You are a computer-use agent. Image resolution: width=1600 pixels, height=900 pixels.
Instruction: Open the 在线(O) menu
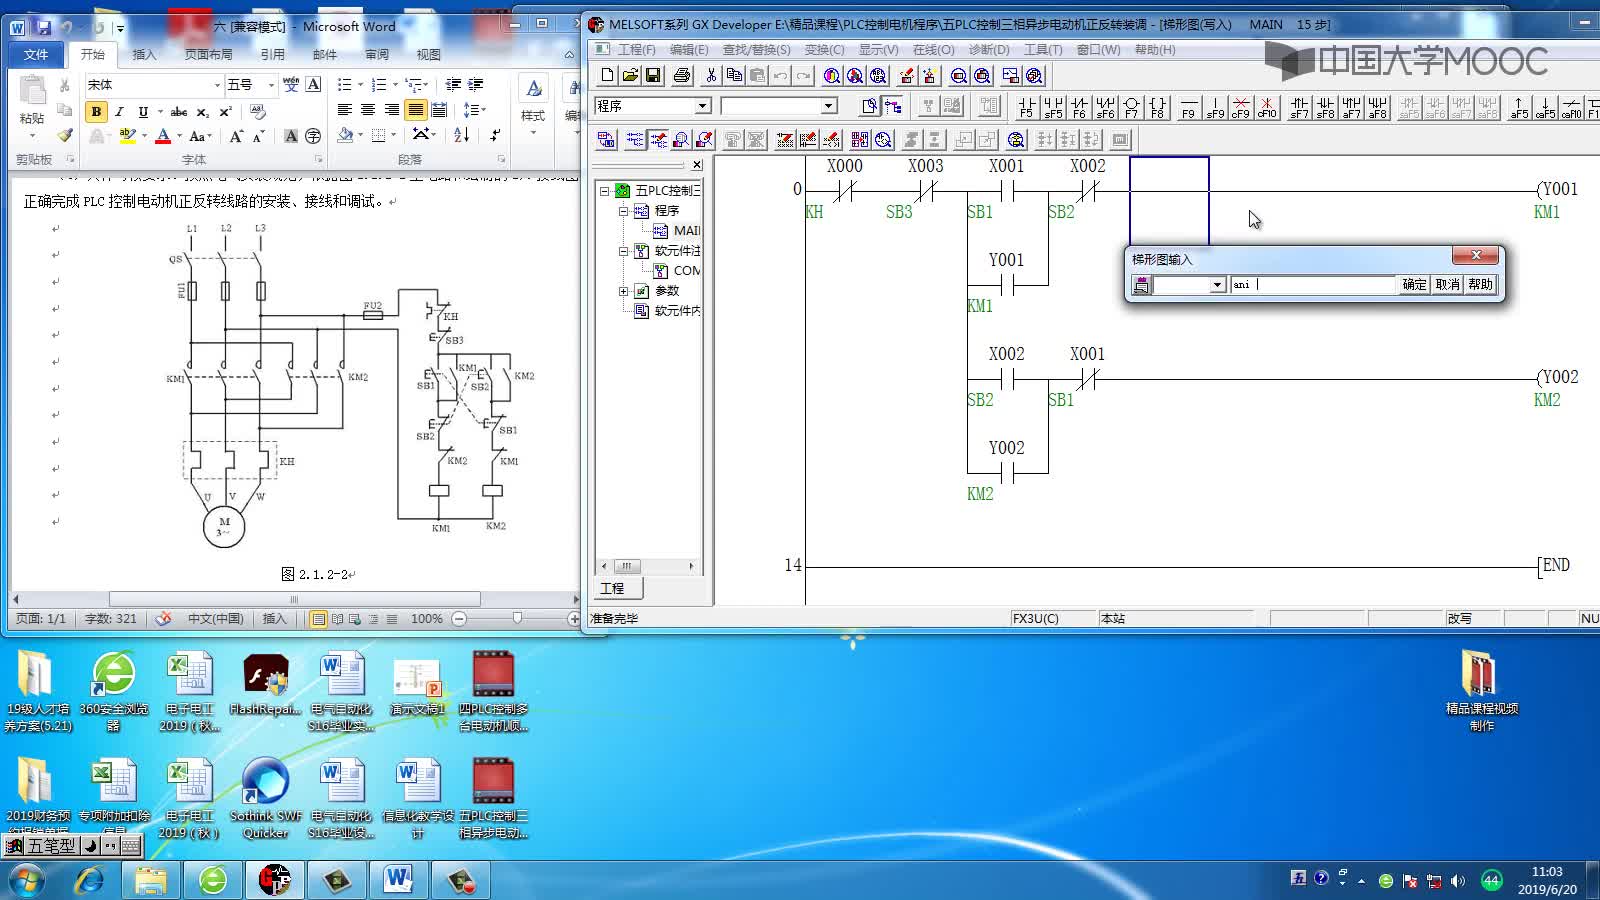click(933, 49)
